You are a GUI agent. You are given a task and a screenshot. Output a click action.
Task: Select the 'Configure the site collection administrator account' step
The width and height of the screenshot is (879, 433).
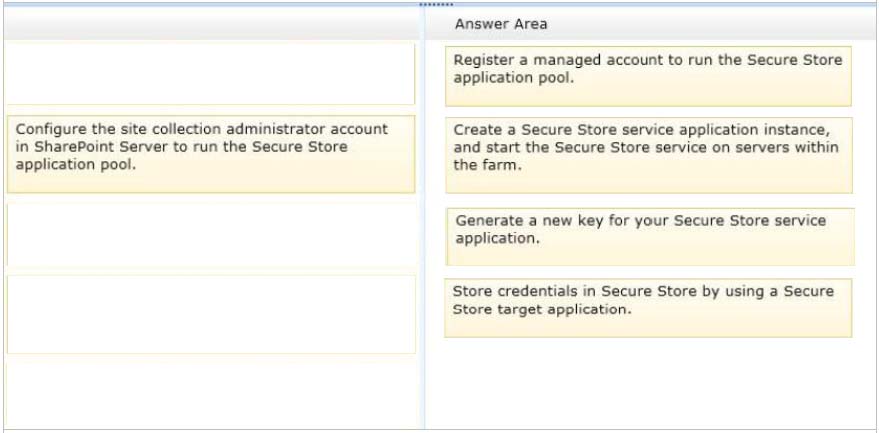211,154
